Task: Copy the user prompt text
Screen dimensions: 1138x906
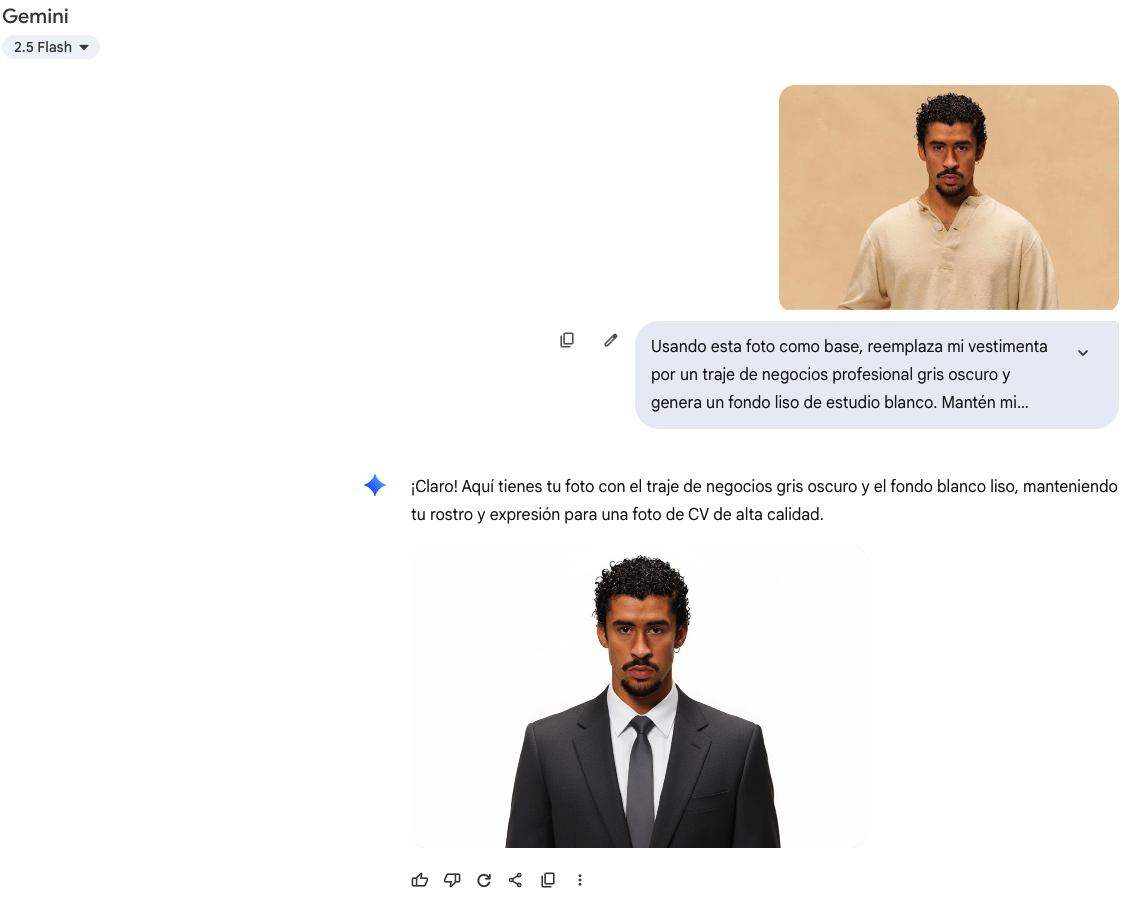Action: (x=567, y=340)
